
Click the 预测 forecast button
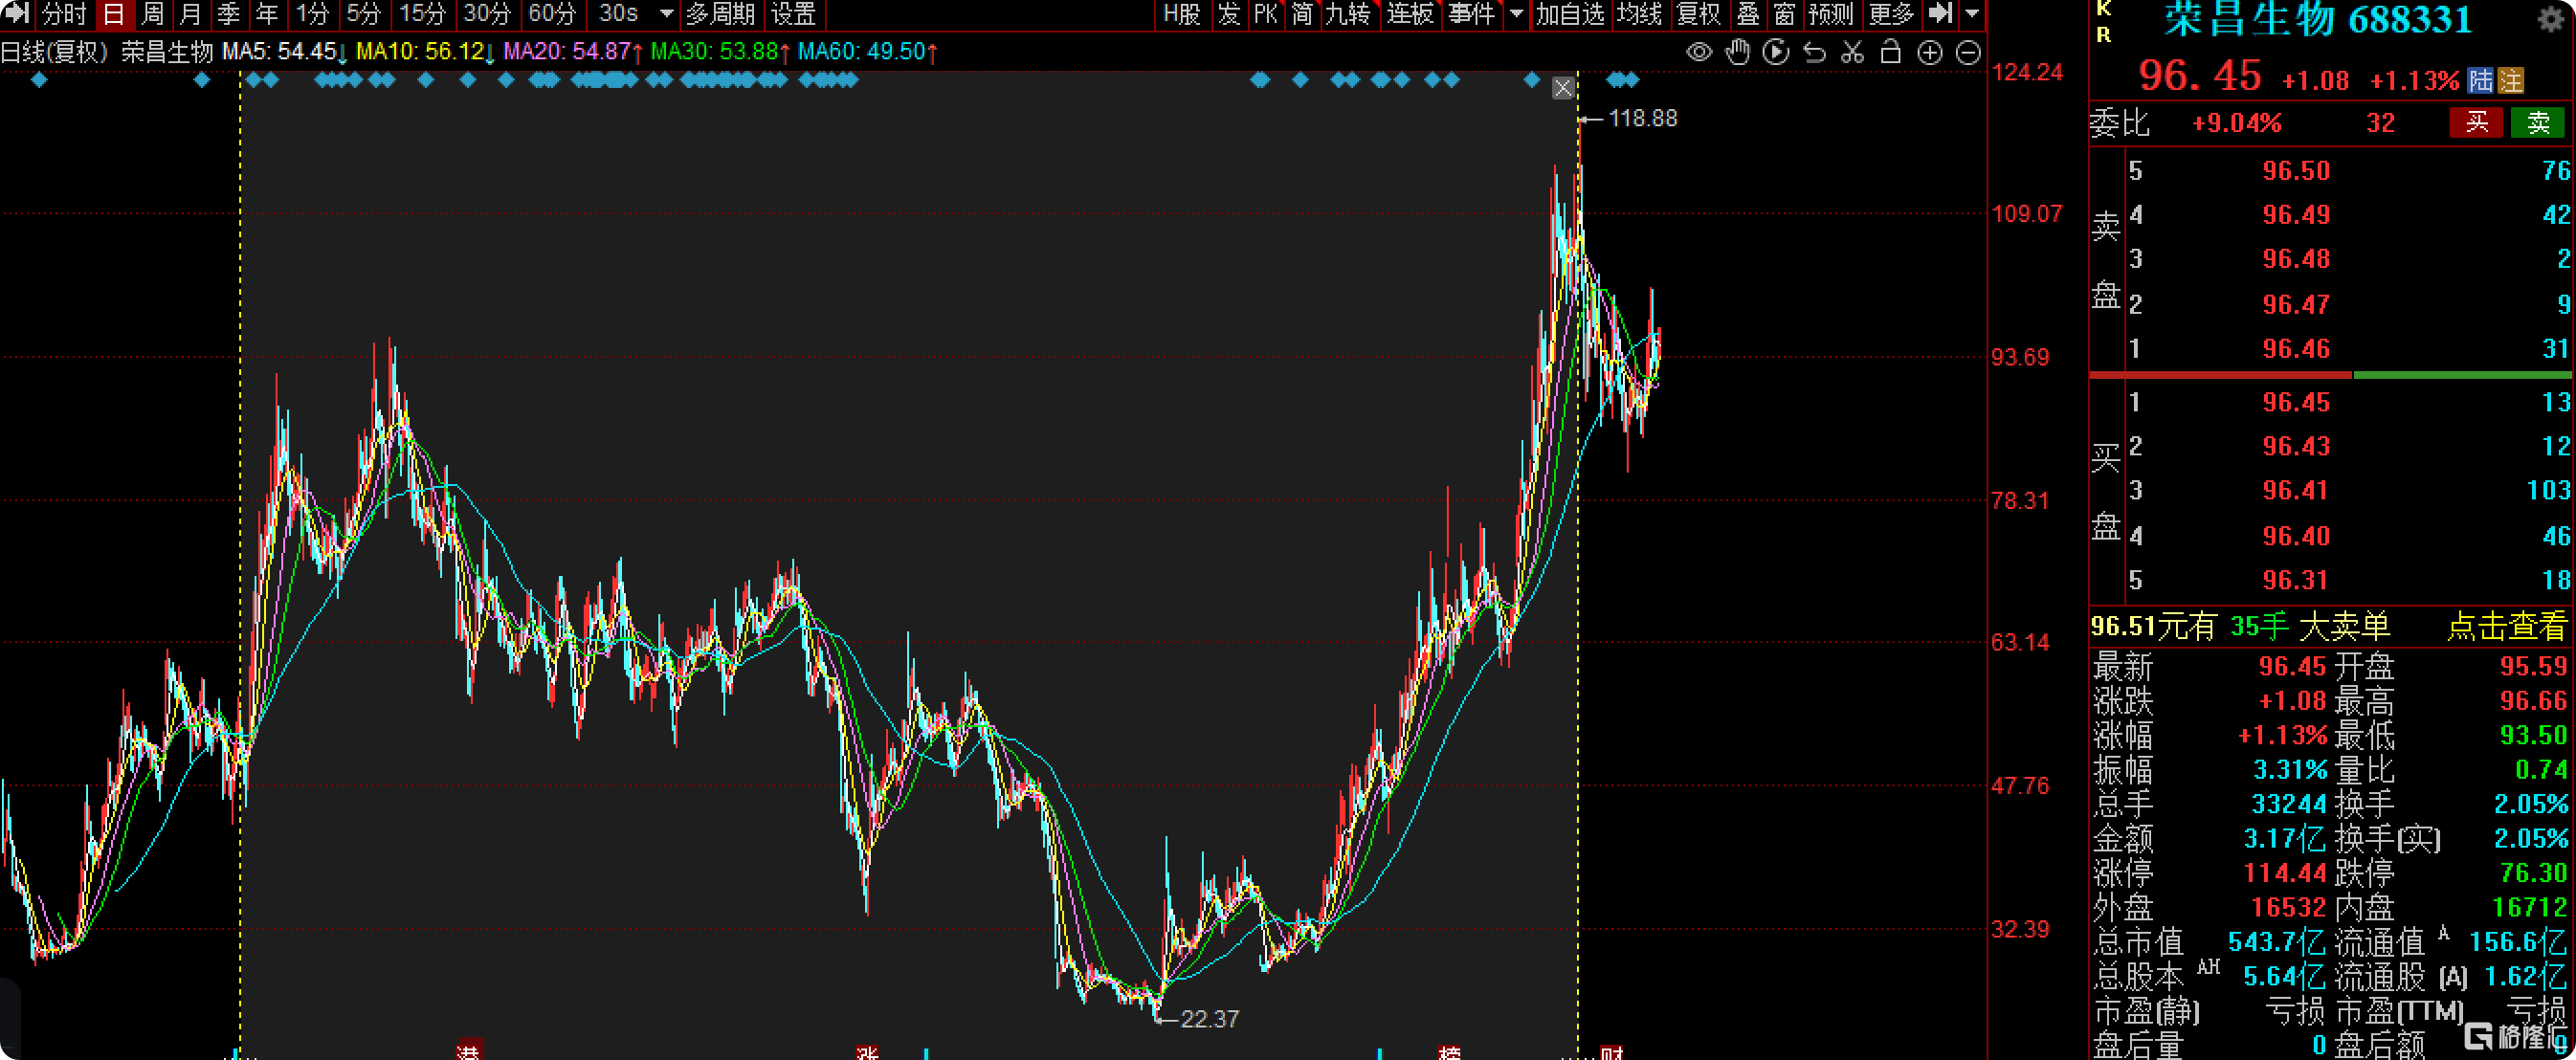[x=1831, y=14]
